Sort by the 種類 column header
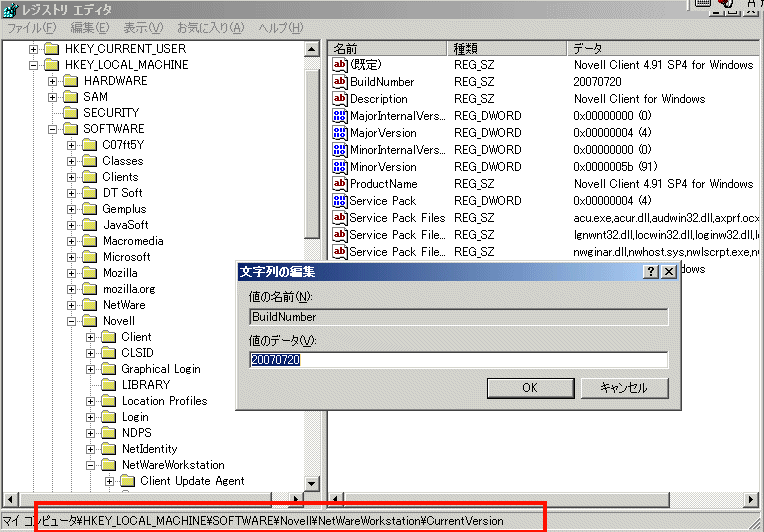This screenshot has height=532, width=764. click(507, 48)
